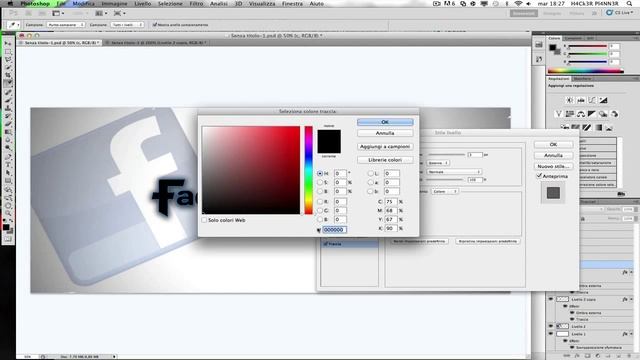640x360 pixels.
Task: Hide the Livello 2 layer
Action: (x=551, y=326)
